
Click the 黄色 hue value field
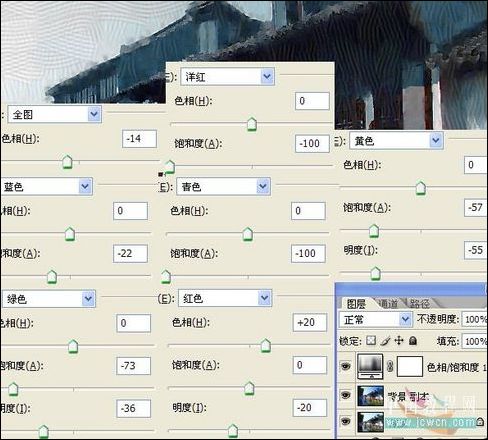[x=475, y=165]
